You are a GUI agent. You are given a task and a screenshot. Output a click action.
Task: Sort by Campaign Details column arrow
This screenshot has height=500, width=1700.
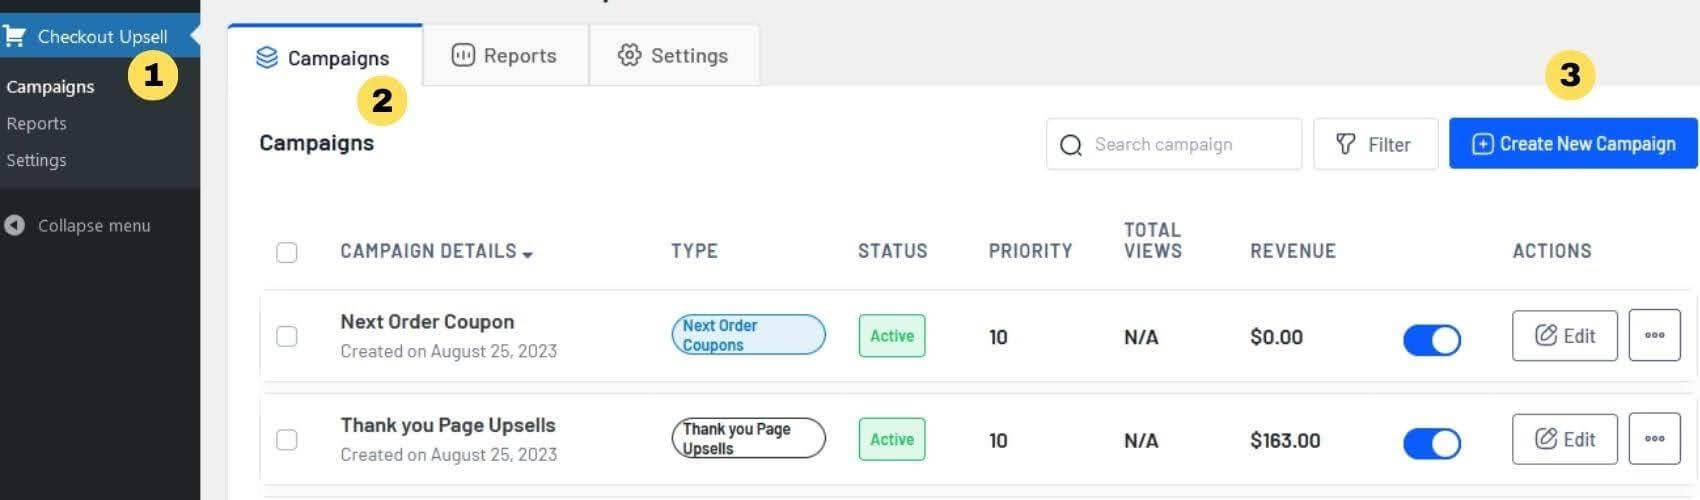click(527, 255)
